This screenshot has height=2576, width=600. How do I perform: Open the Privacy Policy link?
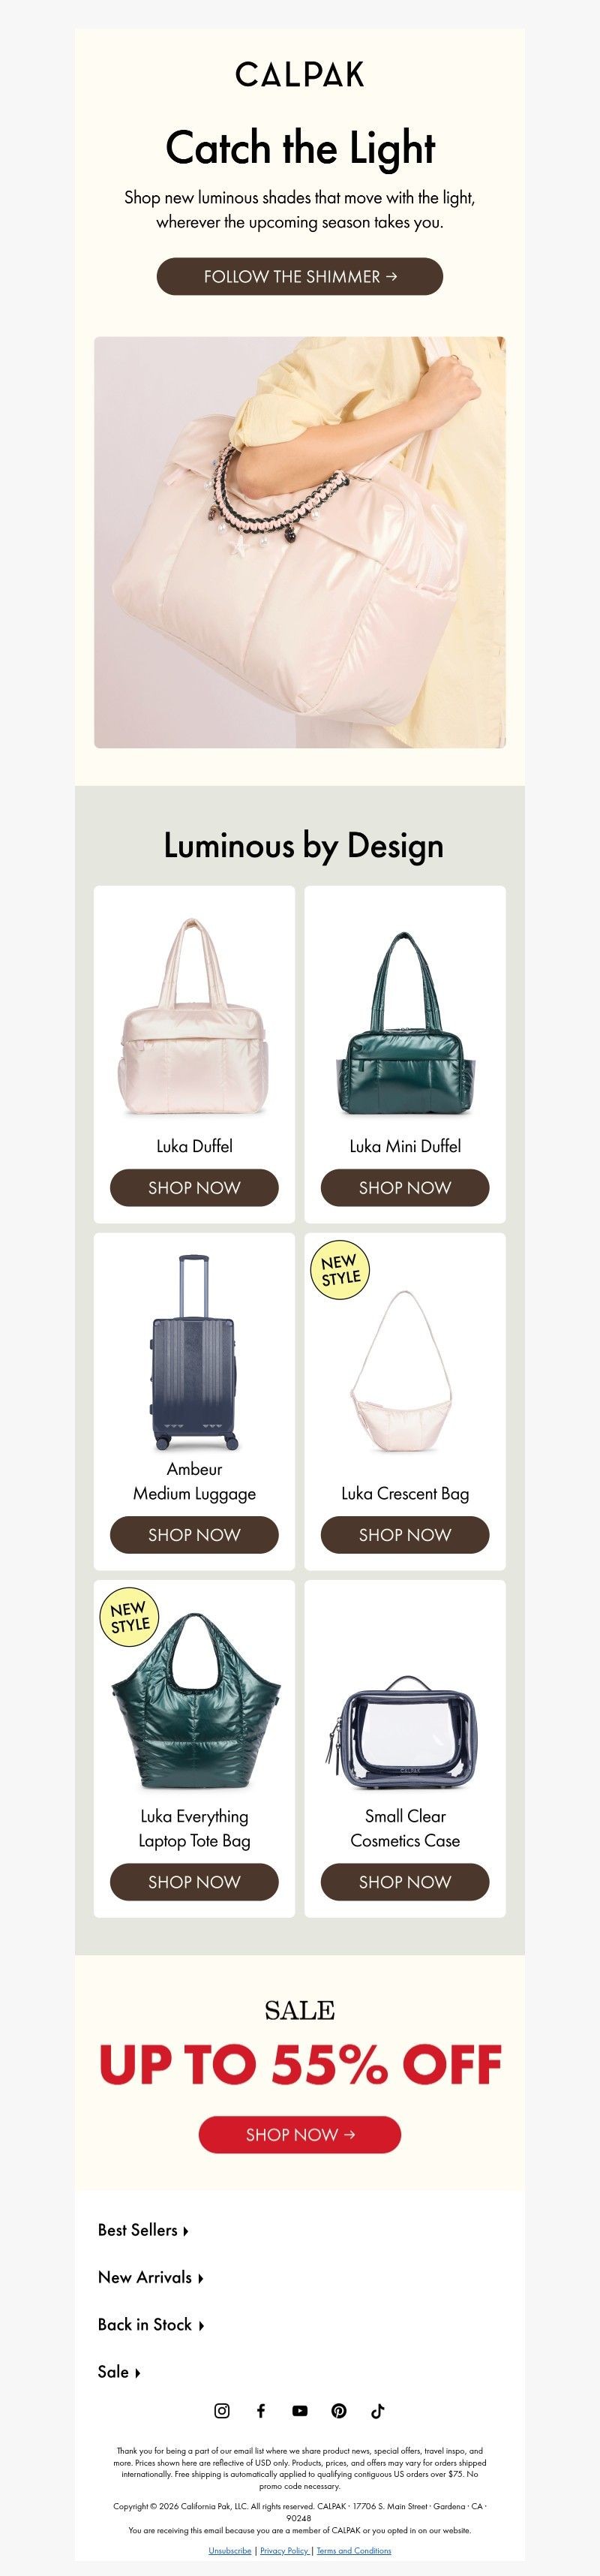point(284,2550)
